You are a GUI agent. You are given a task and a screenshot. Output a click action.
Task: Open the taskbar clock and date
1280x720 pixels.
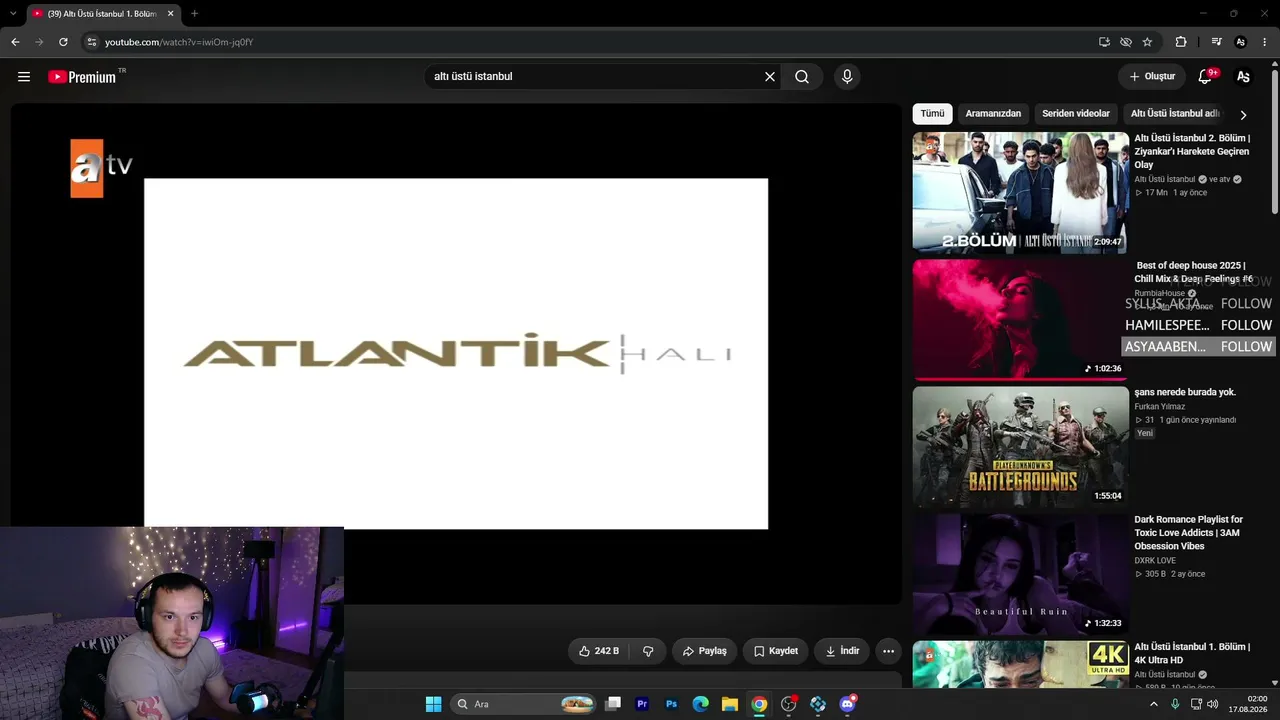click(x=1248, y=704)
